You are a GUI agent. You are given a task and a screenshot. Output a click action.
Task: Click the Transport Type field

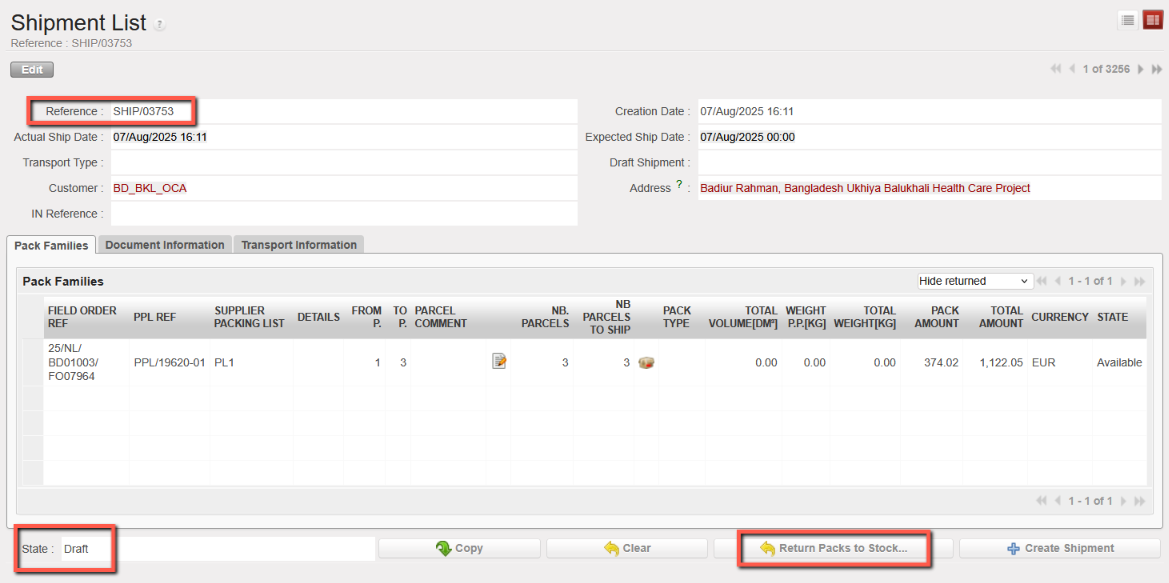point(343,163)
